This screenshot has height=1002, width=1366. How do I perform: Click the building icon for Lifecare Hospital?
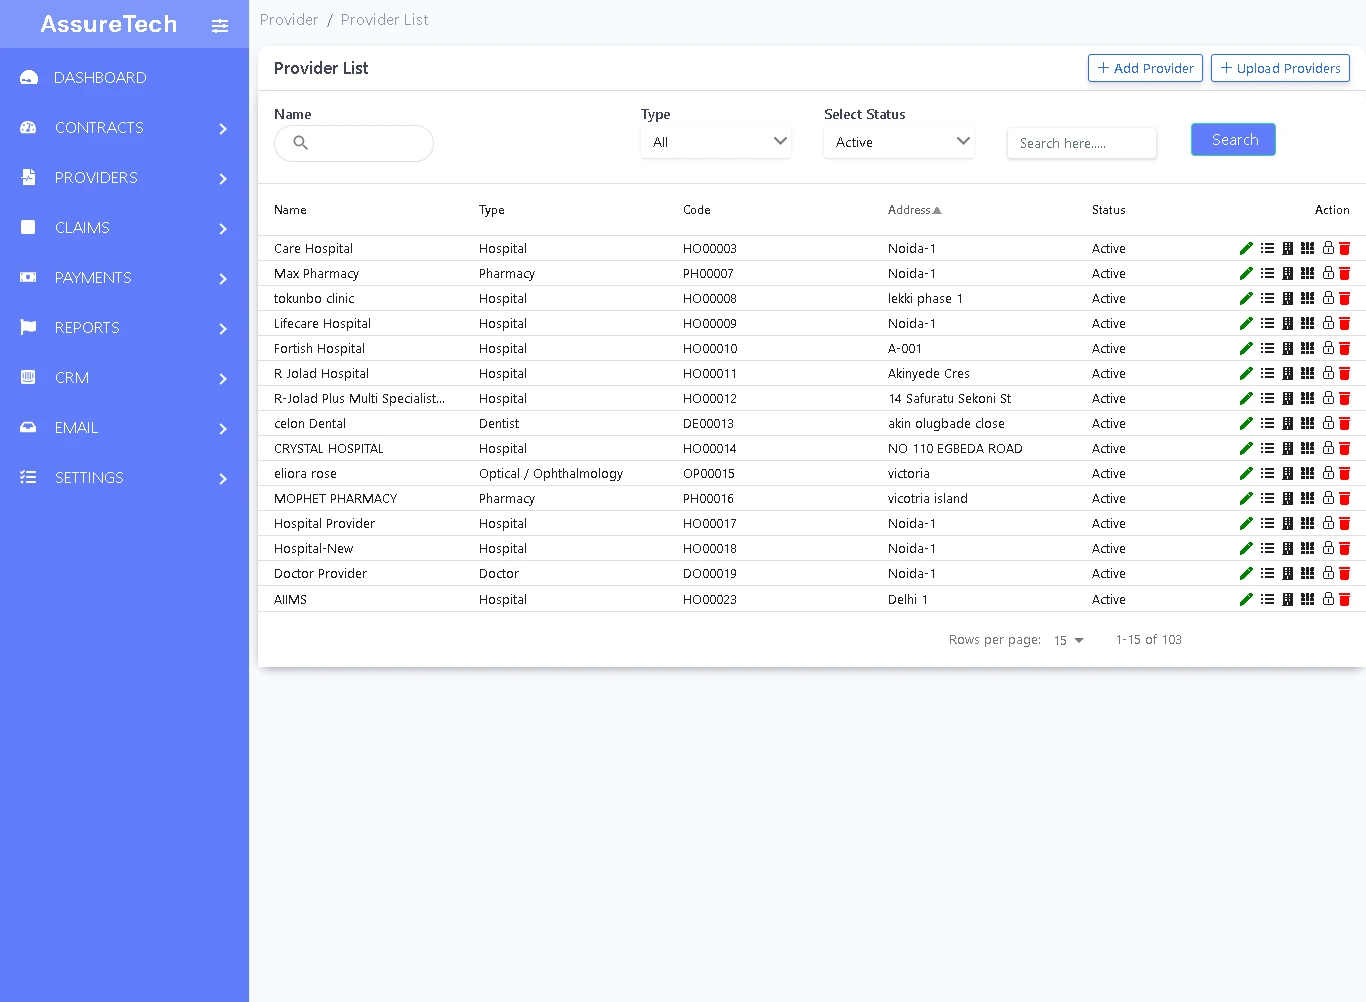(x=1287, y=323)
